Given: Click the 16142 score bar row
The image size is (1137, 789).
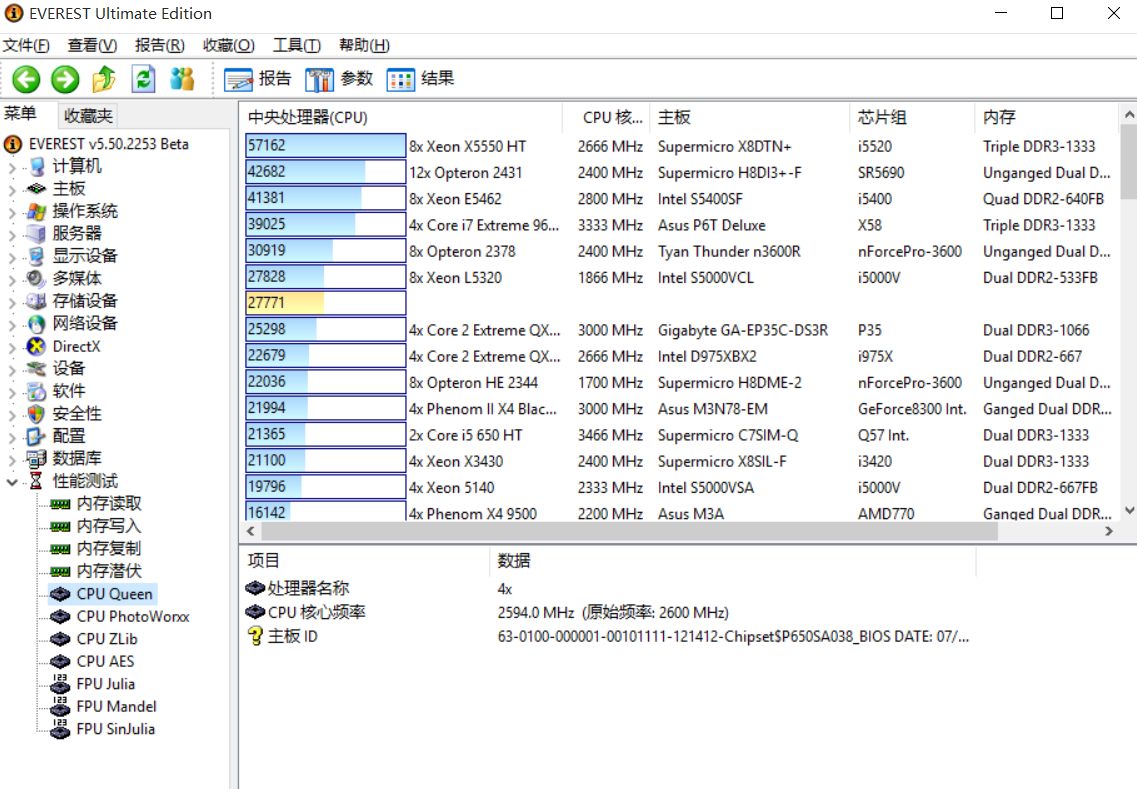Looking at the screenshot, I should click(326, 512).
